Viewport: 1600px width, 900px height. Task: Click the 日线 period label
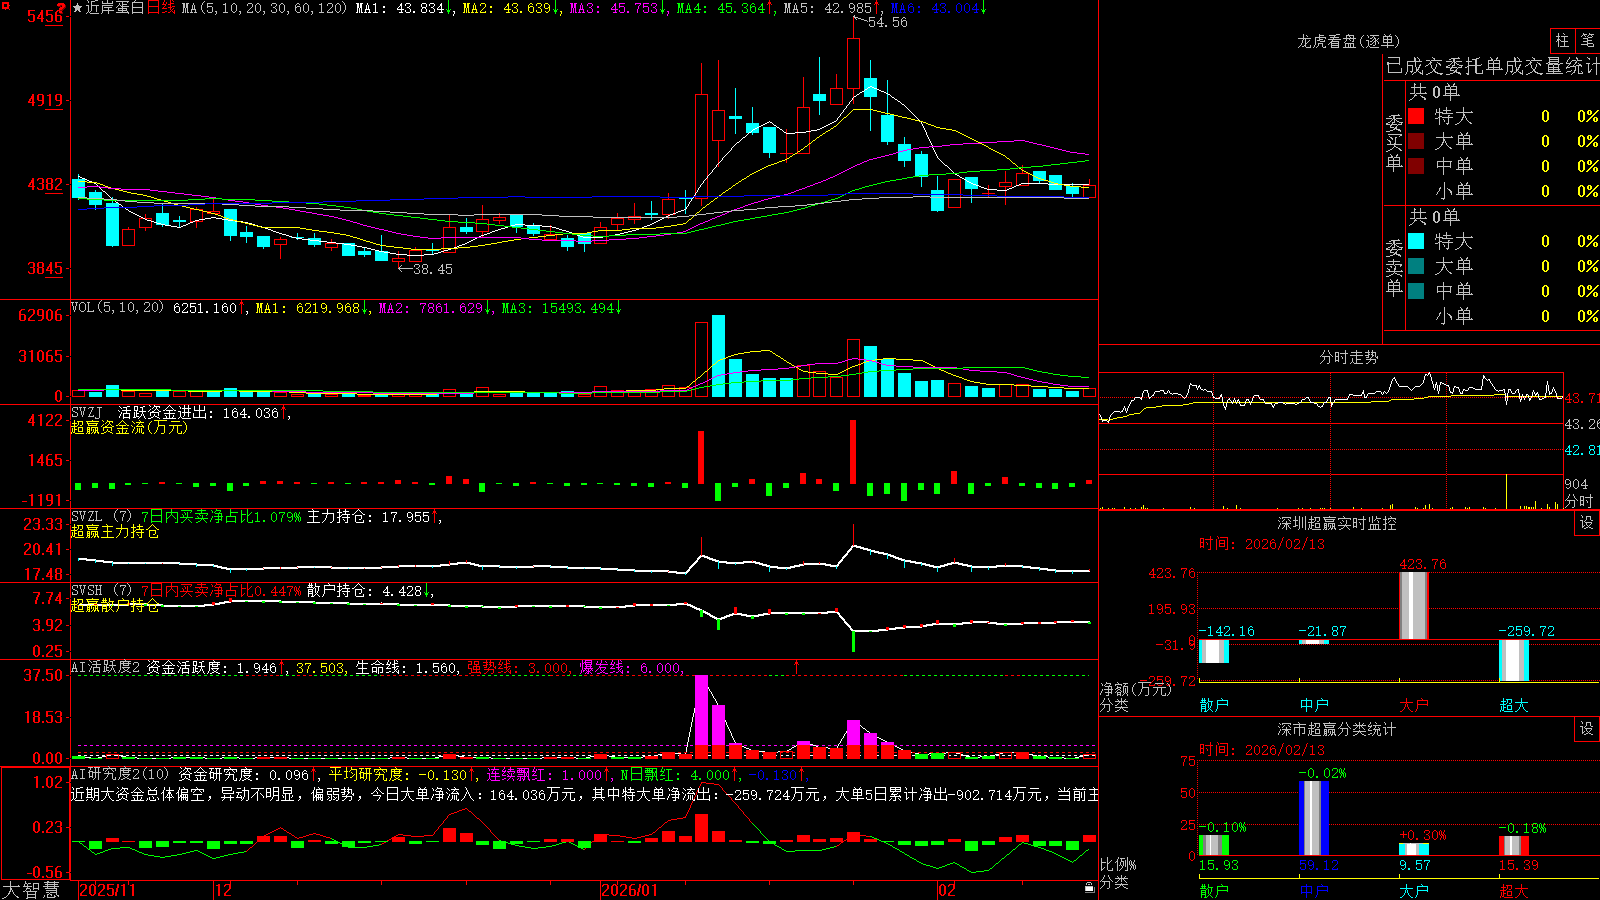[161, 8]
